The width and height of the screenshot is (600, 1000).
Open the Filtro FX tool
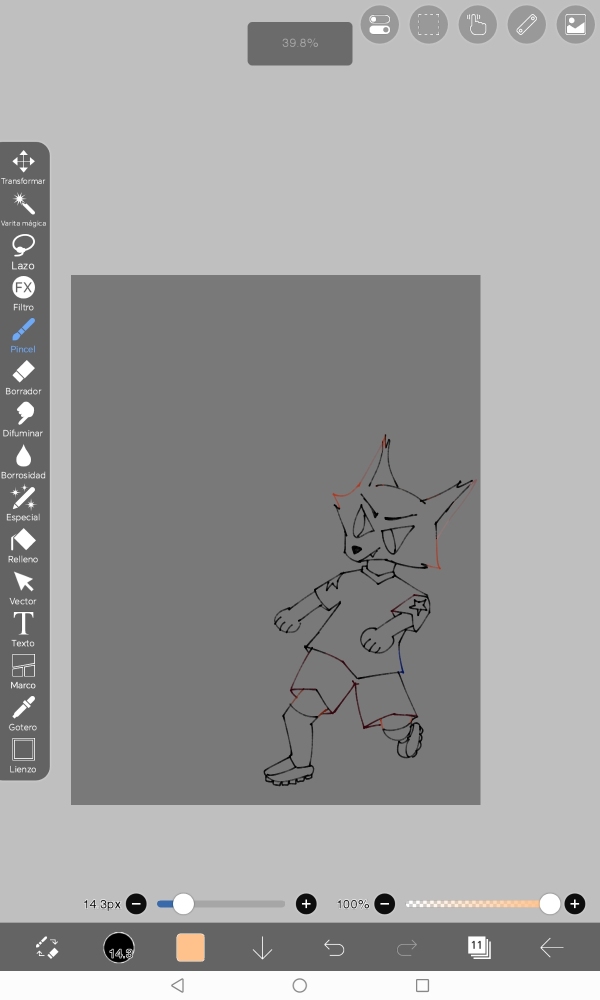23,294
